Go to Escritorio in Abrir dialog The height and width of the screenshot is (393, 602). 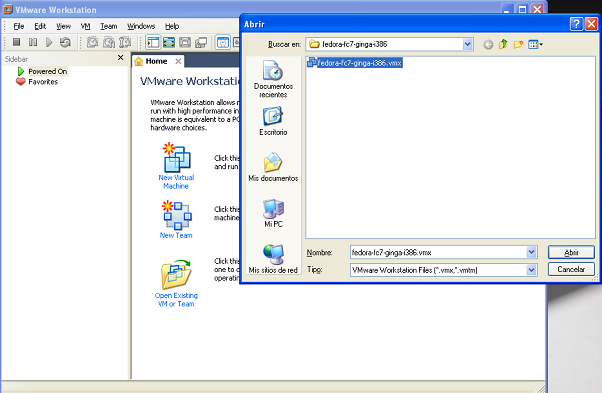[273, 121]
